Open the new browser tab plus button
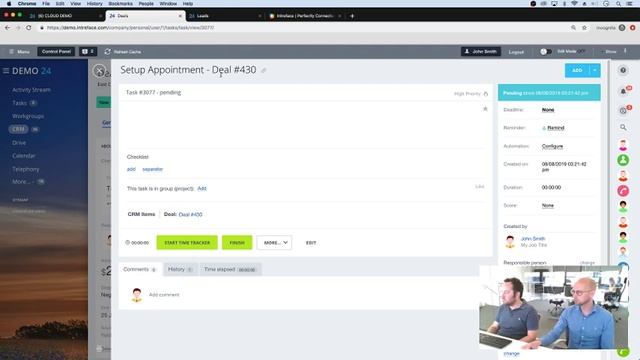Viewport: 640px width, 360px height. (x=352, y=16)
